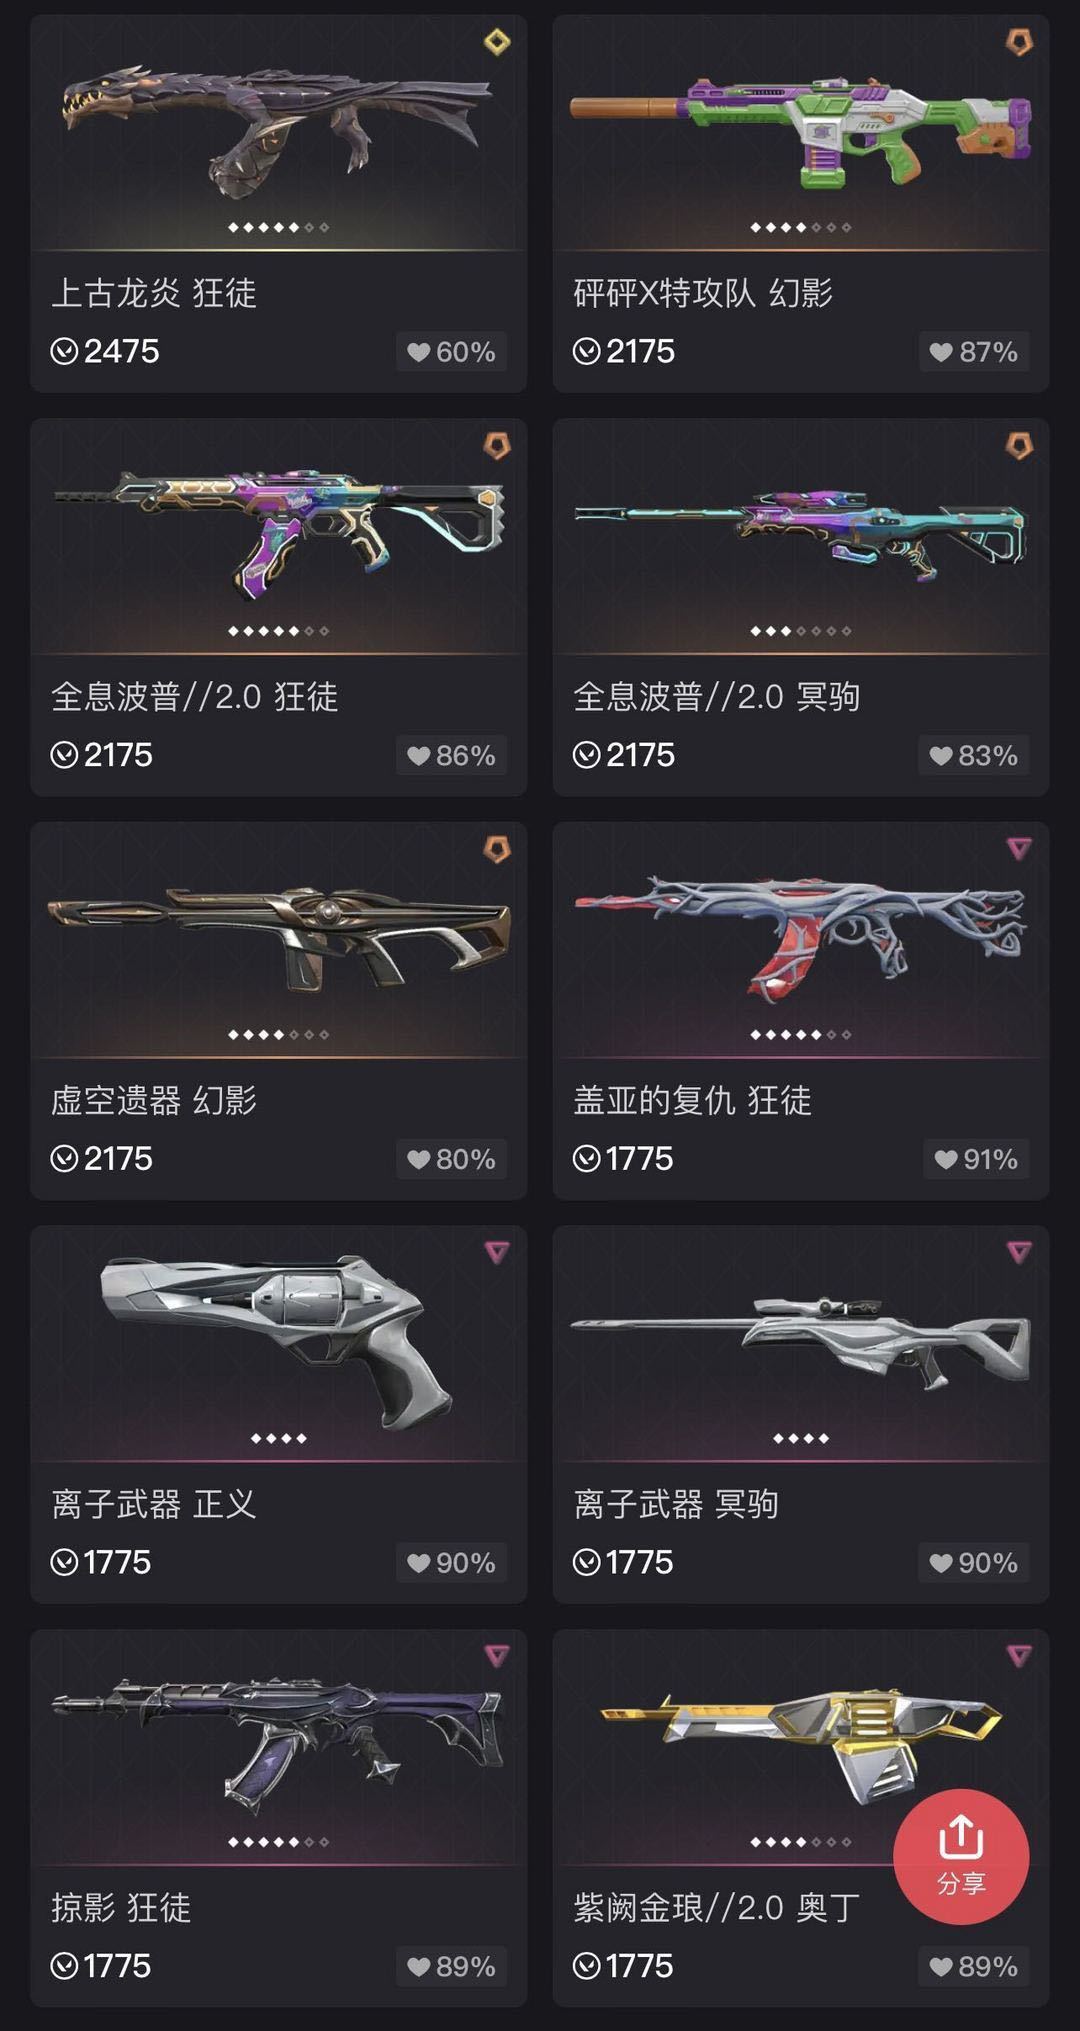Toggle the 83% heart on 全息波普//2.0 冥驹

[x=973, y=755]
